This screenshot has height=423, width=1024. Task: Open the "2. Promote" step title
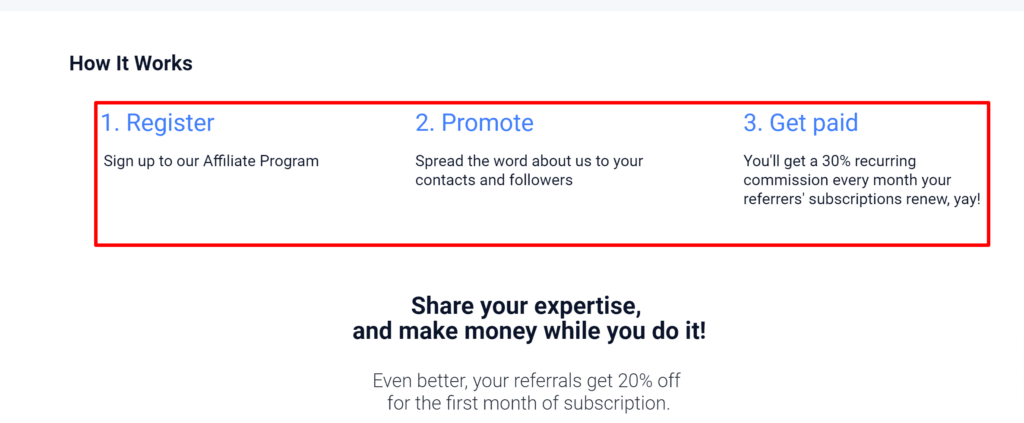474,123
